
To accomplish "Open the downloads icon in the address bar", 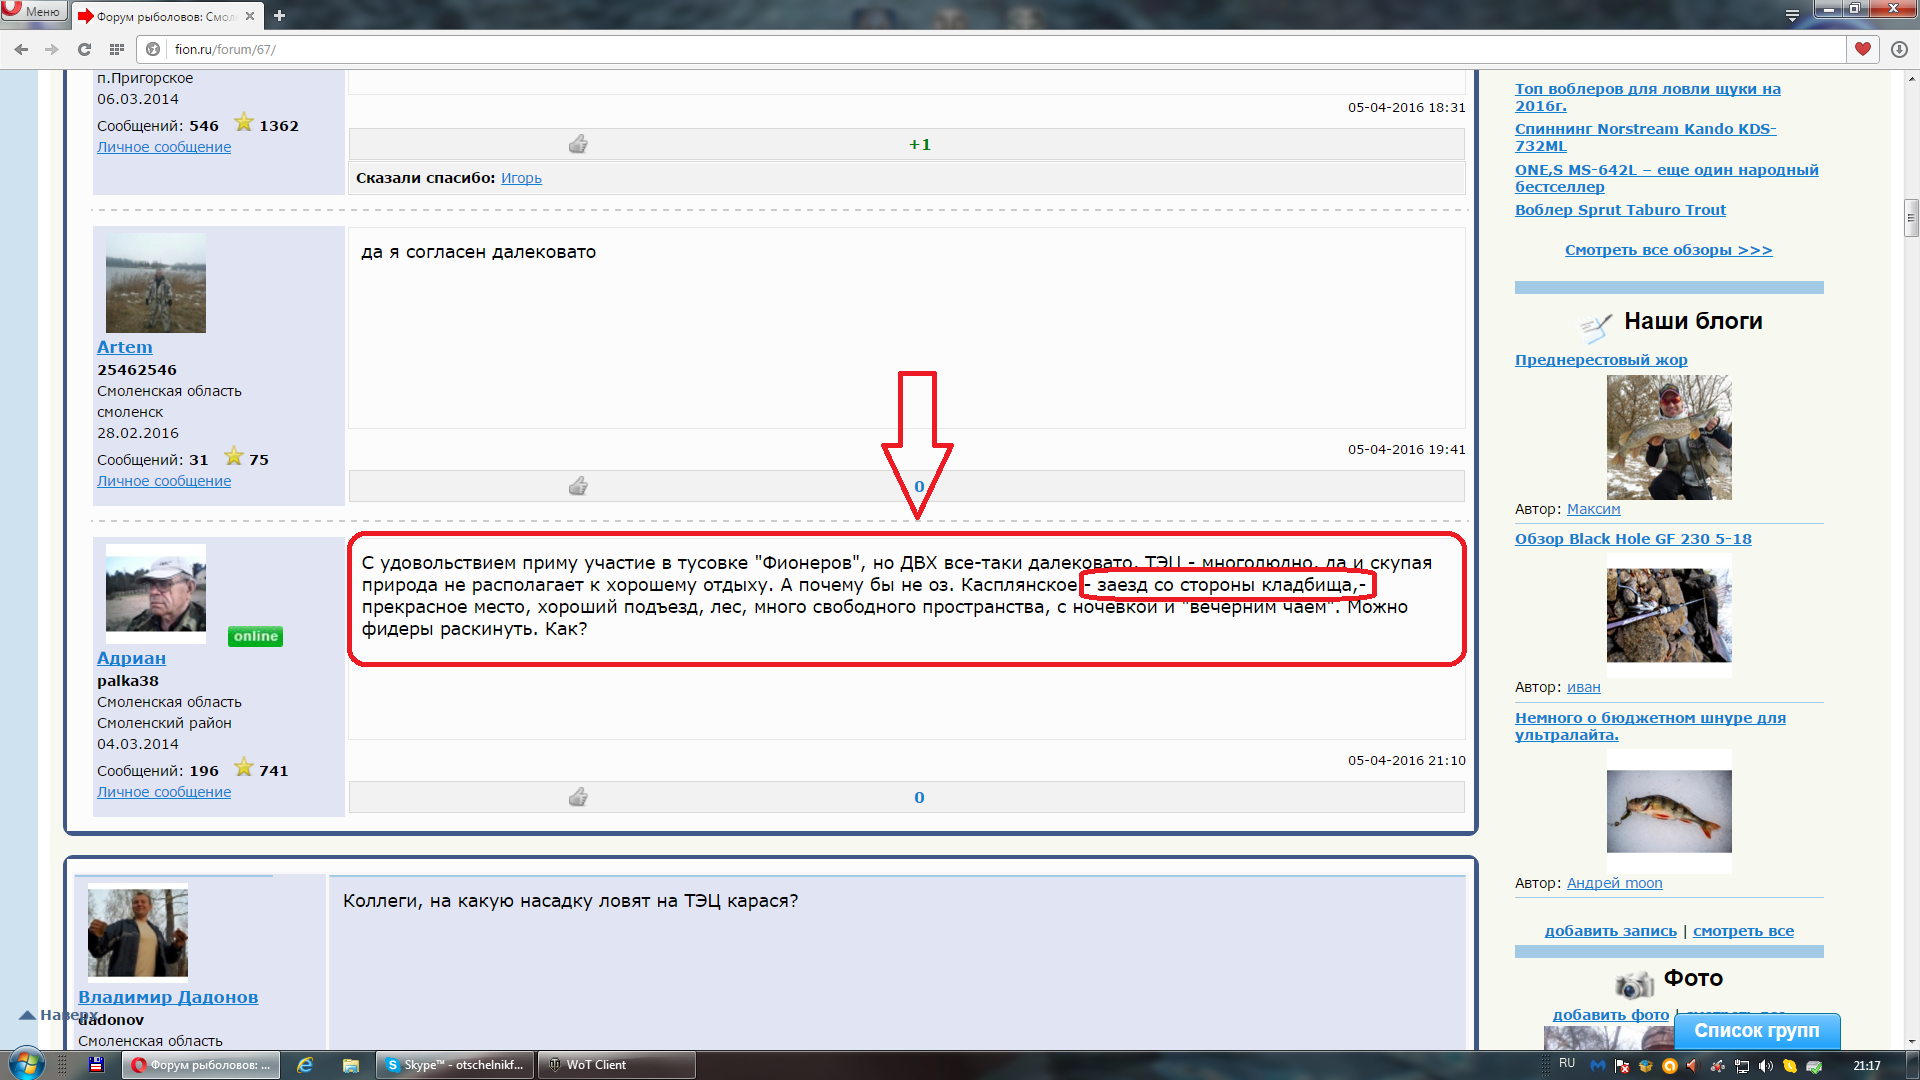I will (1899, 49).
